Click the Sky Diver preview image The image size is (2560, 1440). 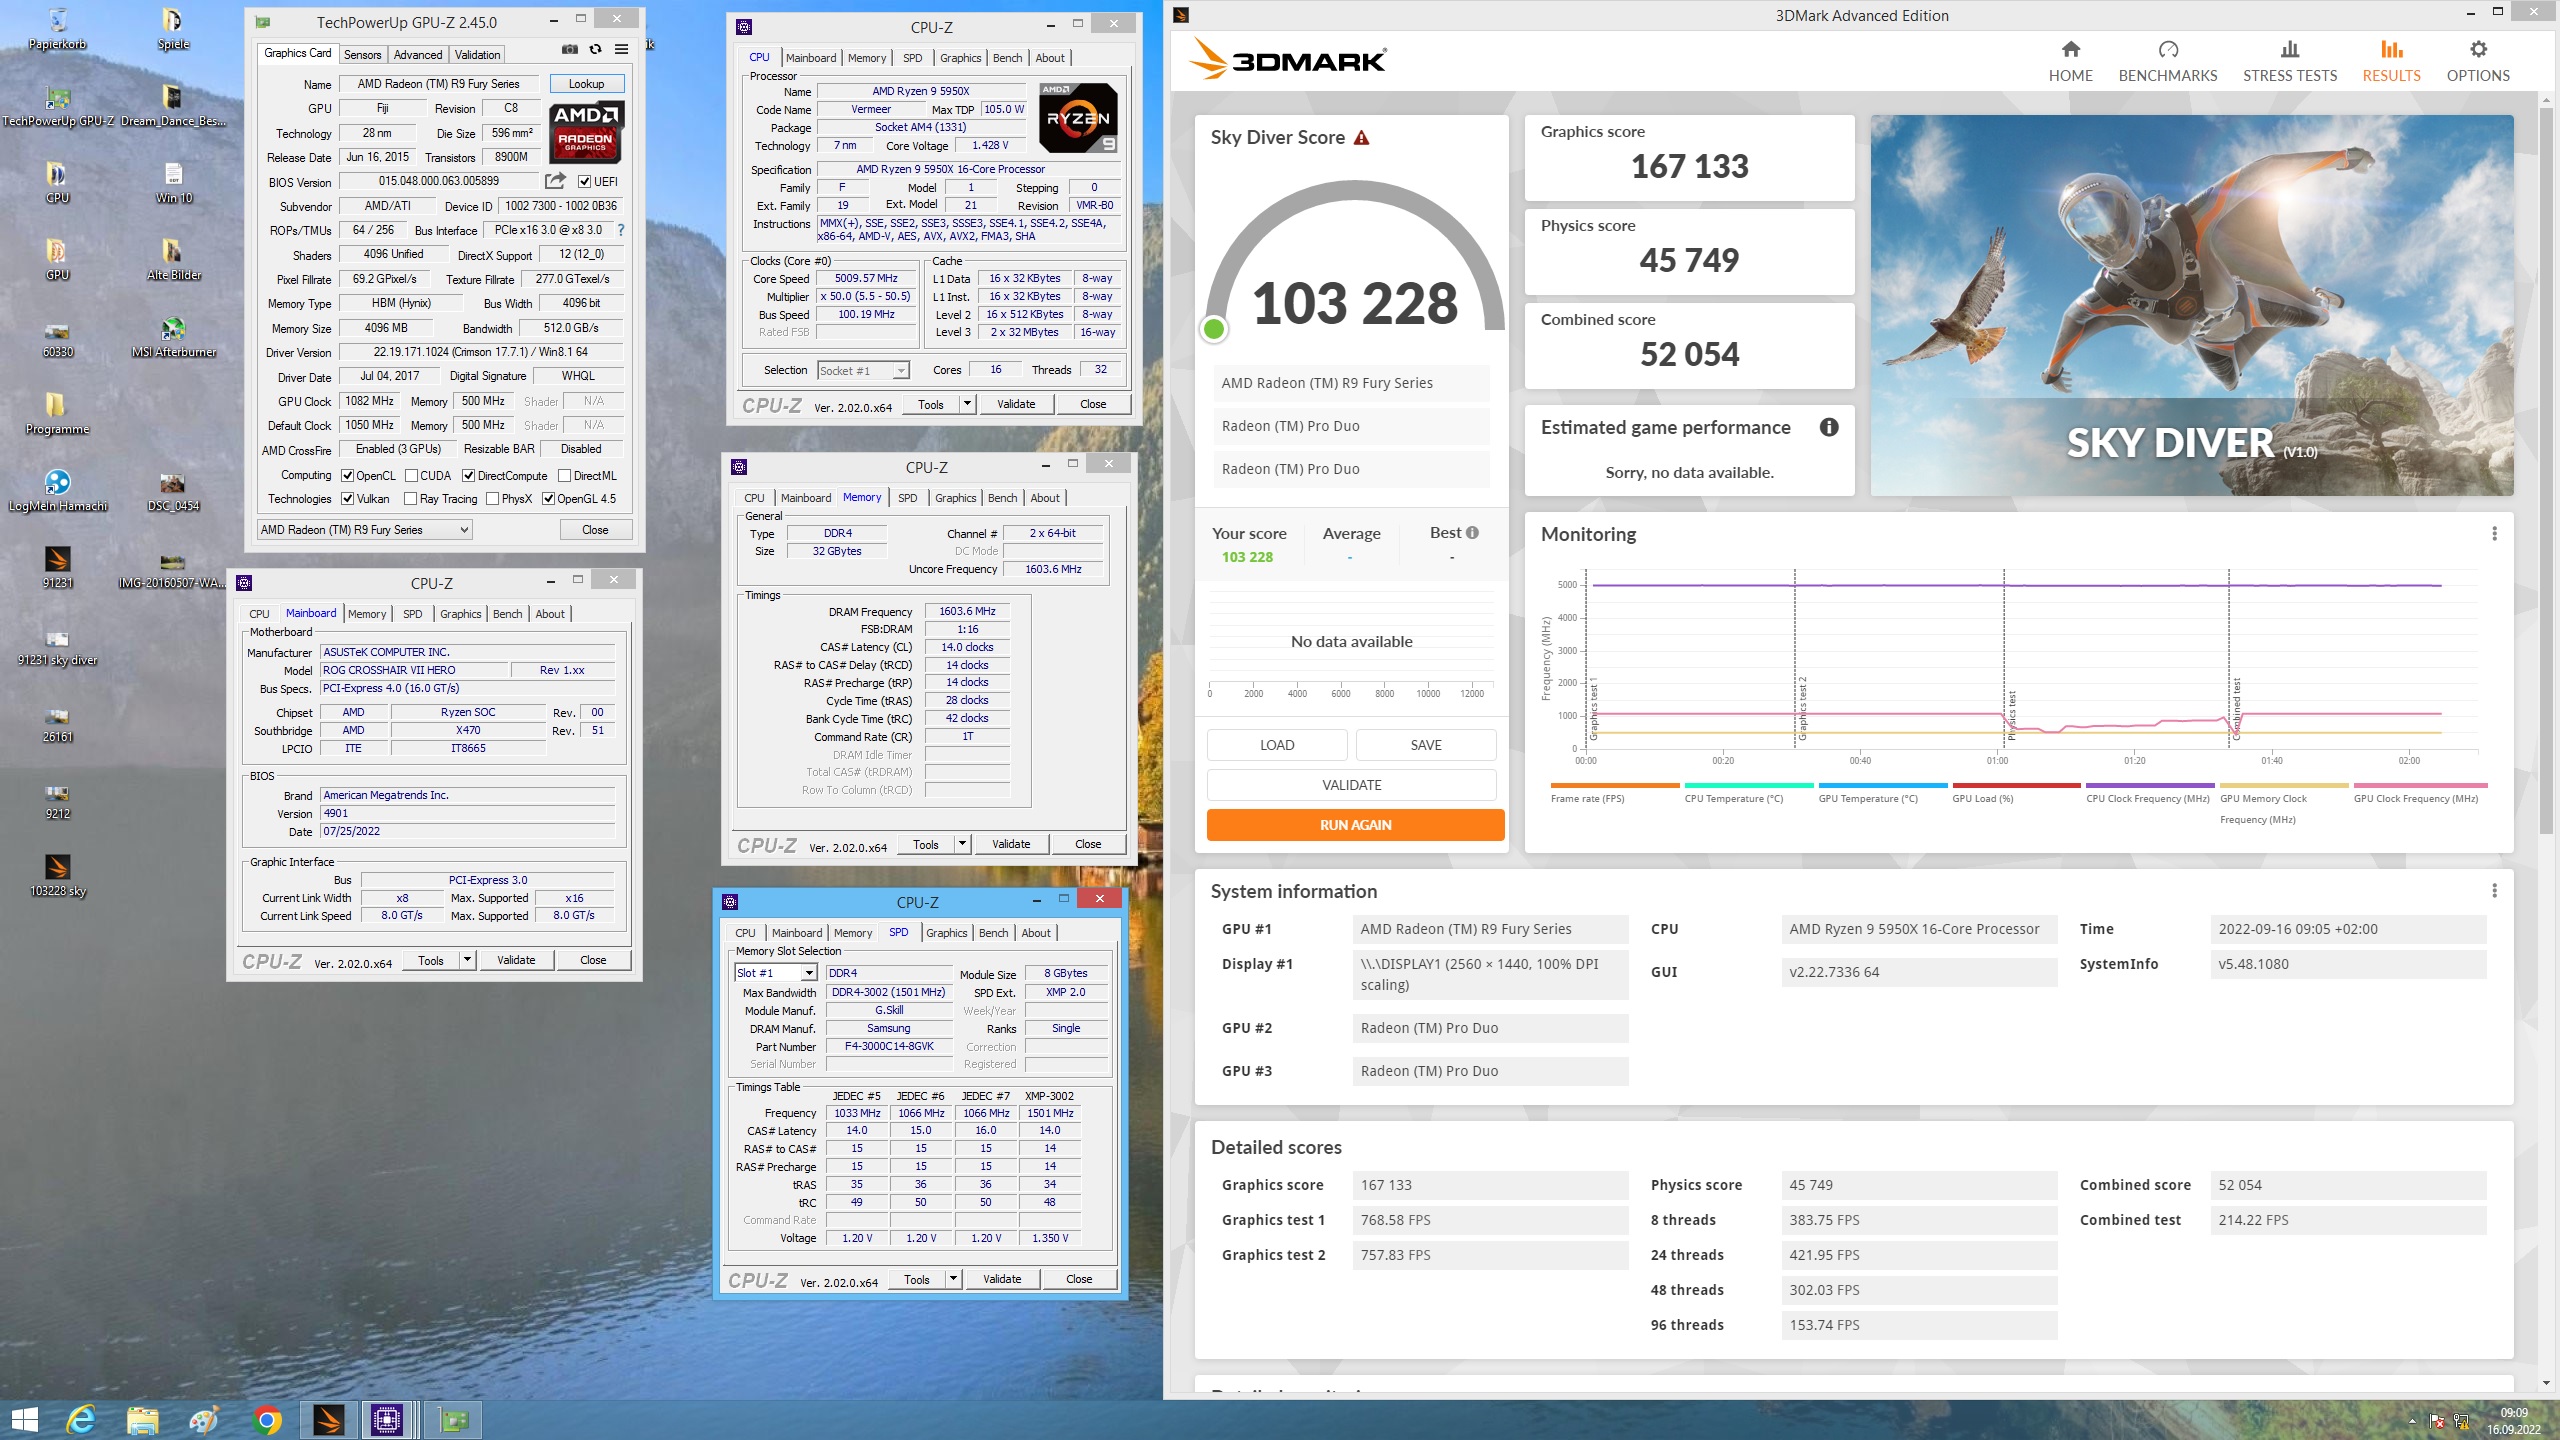point(2192,305)
